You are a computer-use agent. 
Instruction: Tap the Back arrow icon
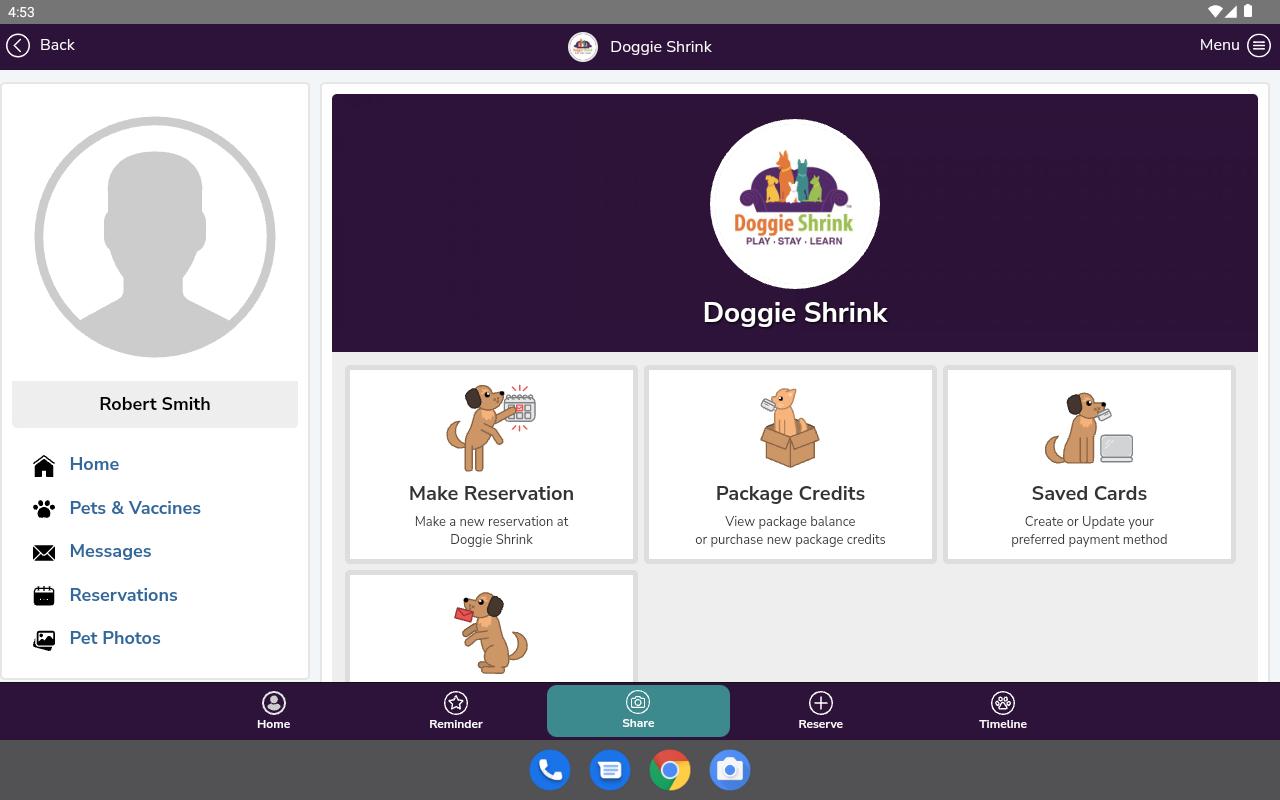tap(18, 45)
